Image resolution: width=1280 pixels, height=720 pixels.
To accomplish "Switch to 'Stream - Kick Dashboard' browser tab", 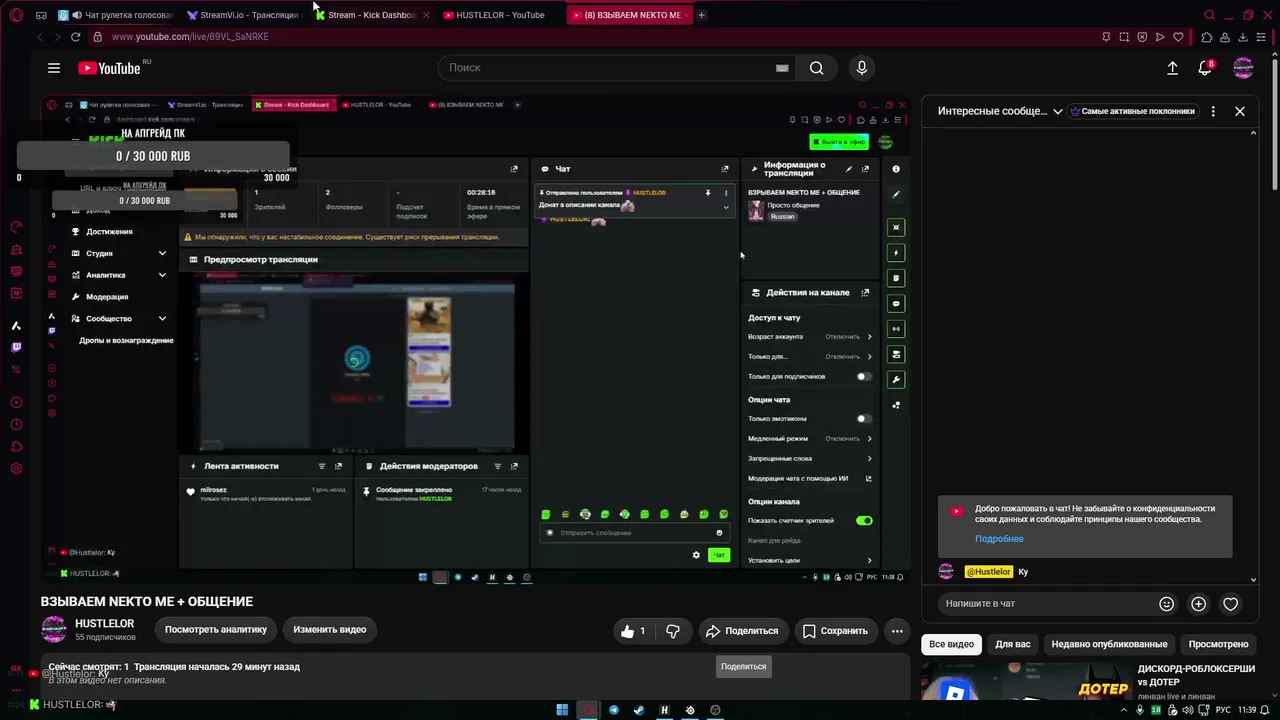I will coord(372,15).
